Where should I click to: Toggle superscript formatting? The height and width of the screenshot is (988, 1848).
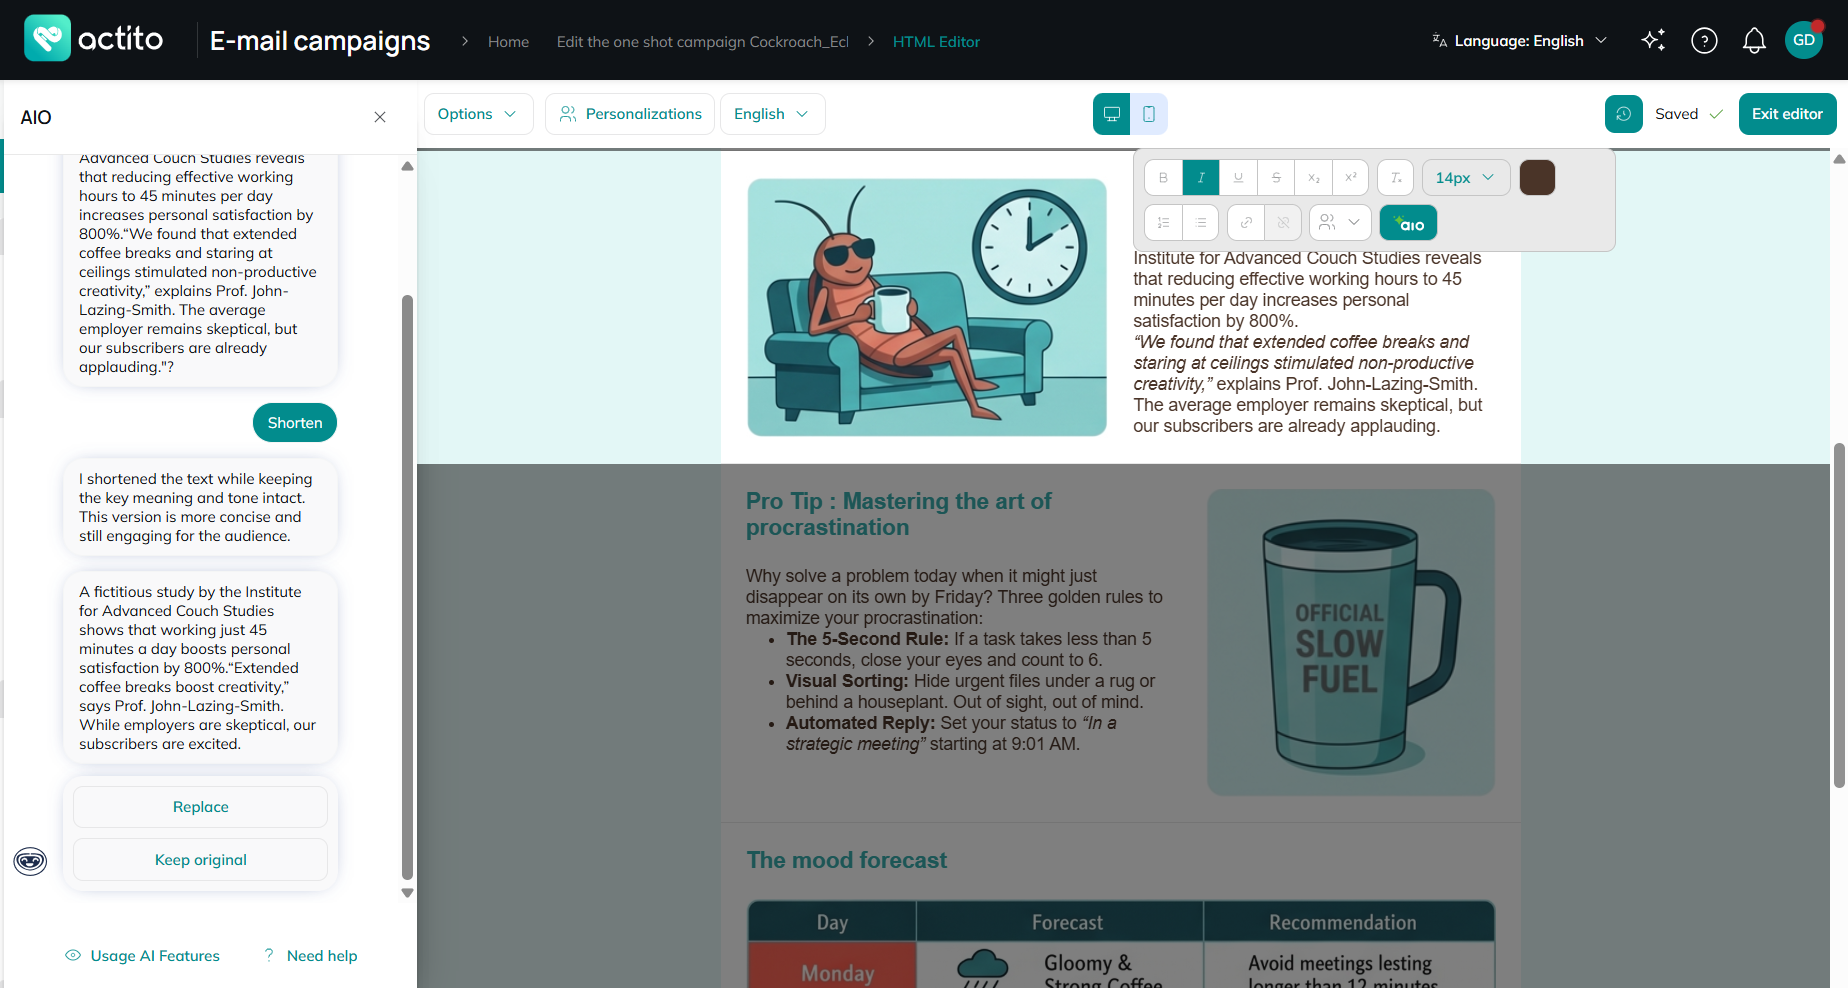tap(1351, 177)
